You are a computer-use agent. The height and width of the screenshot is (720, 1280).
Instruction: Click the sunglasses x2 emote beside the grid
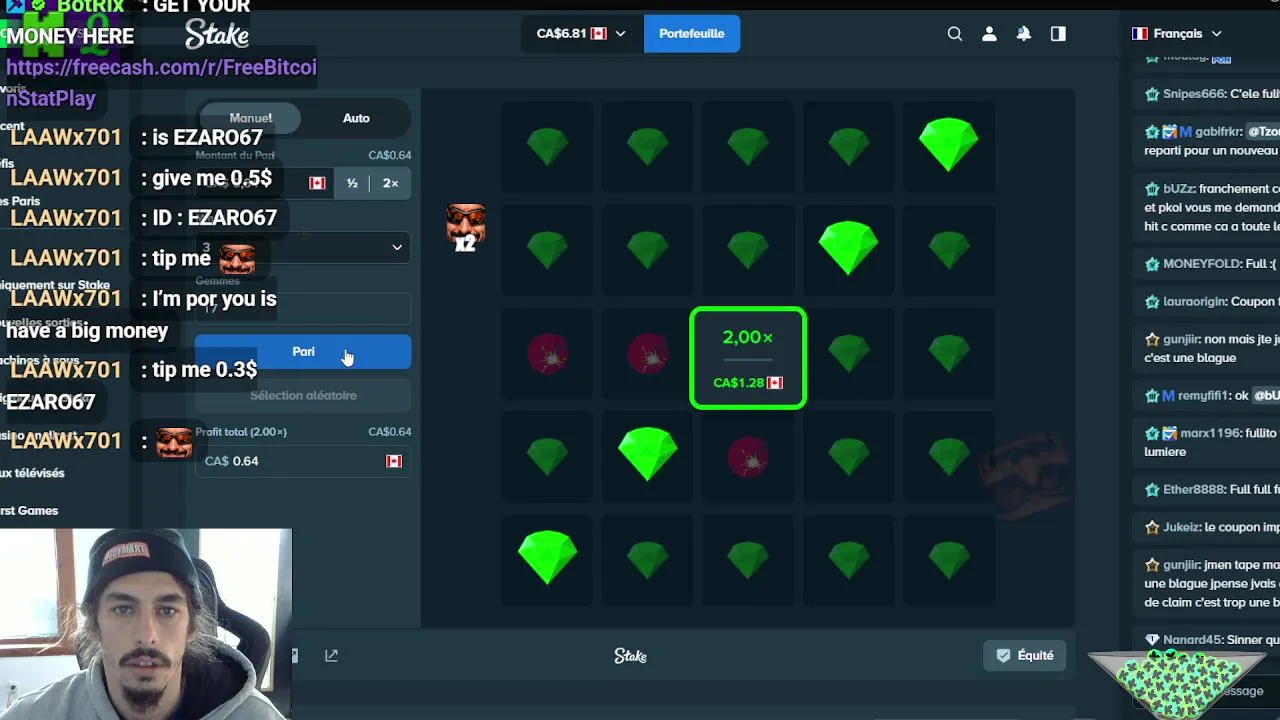[465, 227]
